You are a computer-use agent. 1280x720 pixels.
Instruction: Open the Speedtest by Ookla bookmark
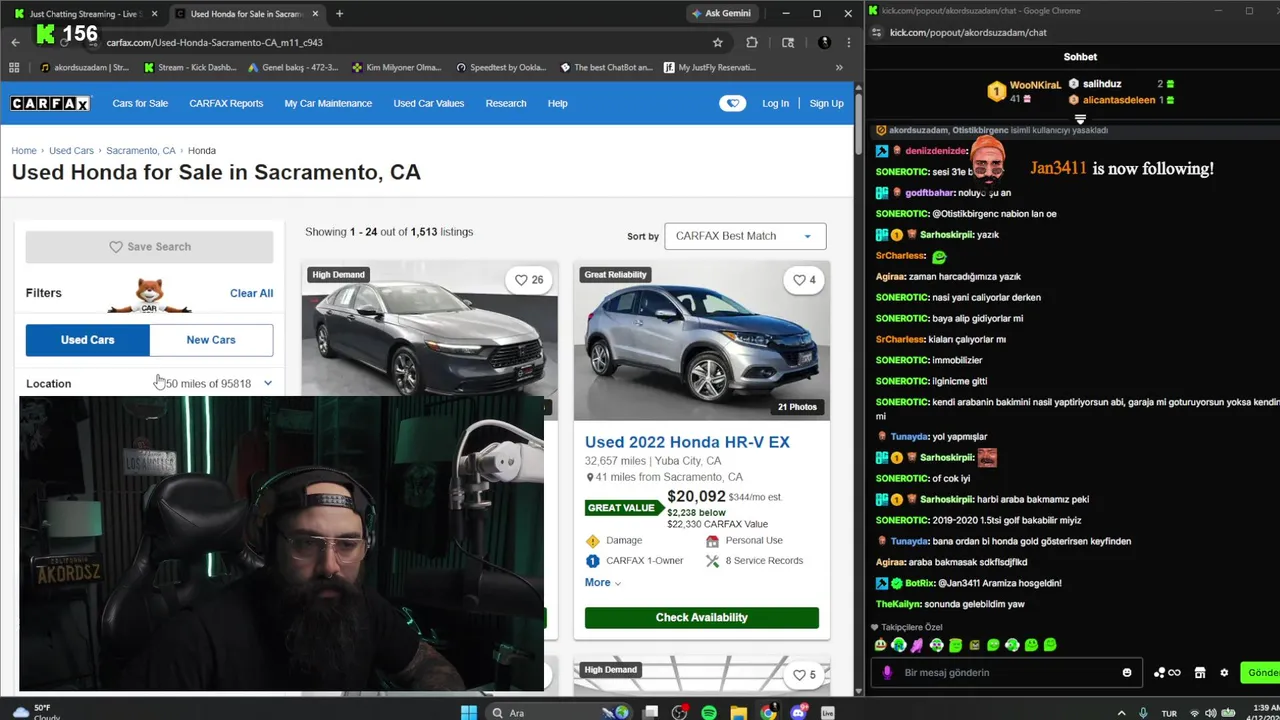pos(501,68)
